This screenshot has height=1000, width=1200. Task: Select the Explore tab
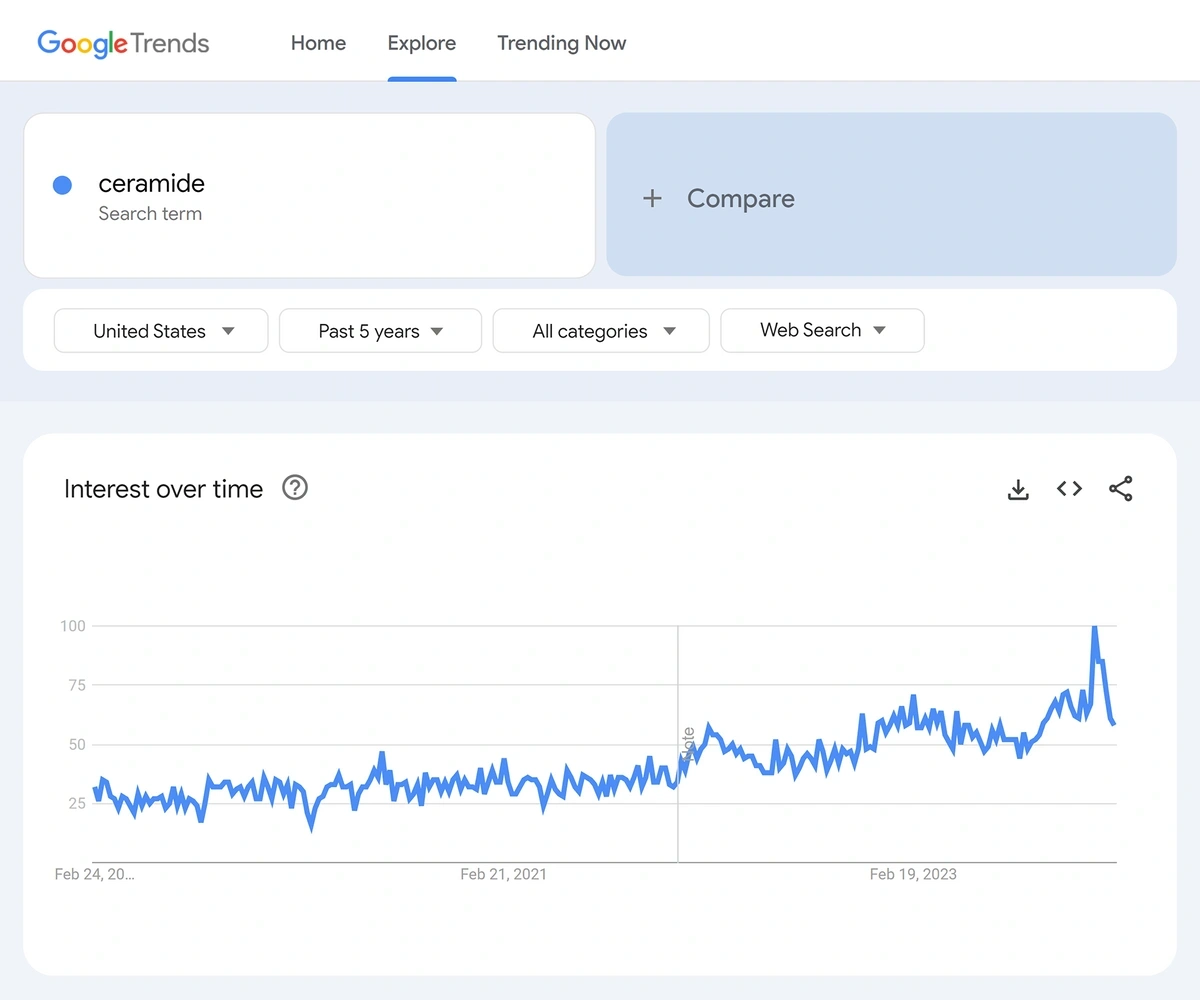pyautogui.click(x=421, y=43)
